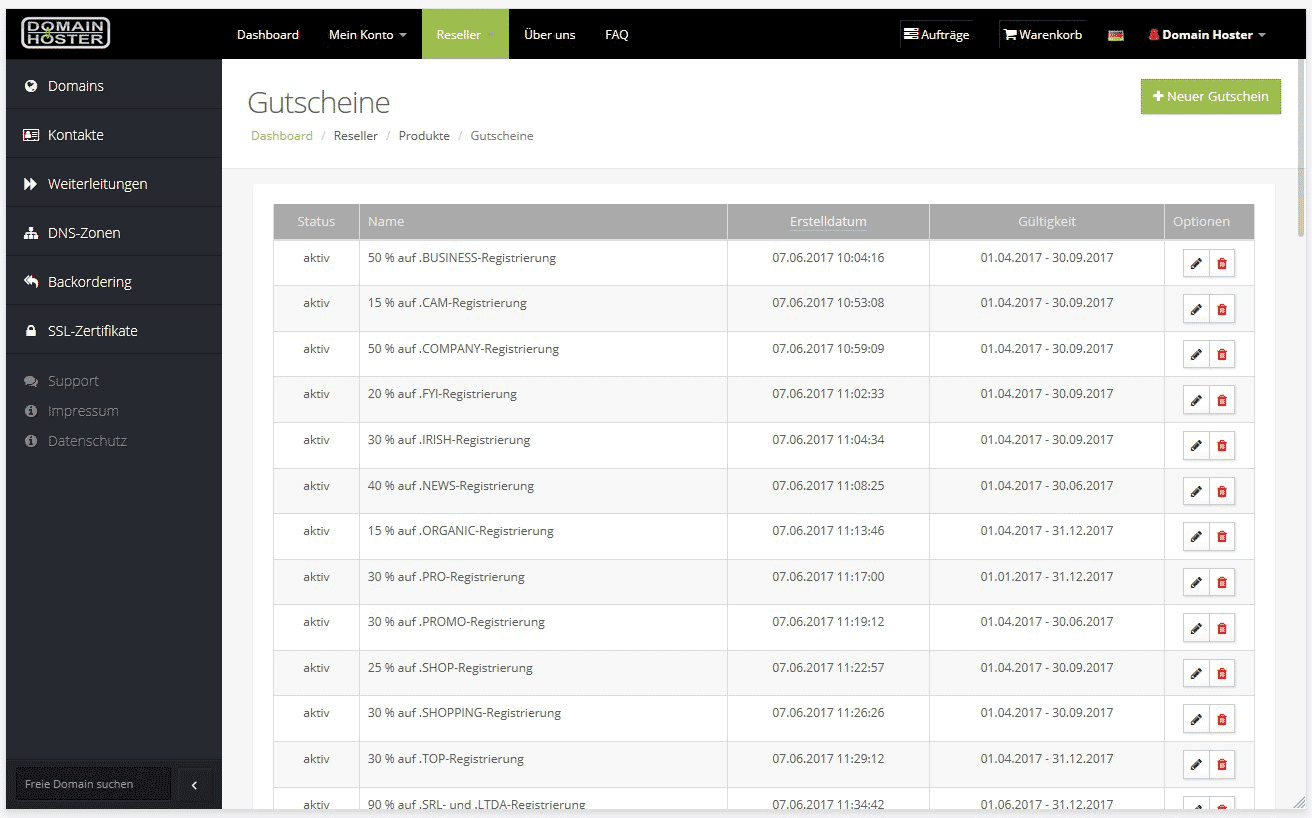Delete the .CAM-Registrierung voucher via trash icon
Image resolution: width=1312 pixels, height=818 pixels.
(x=1222, y=309)
